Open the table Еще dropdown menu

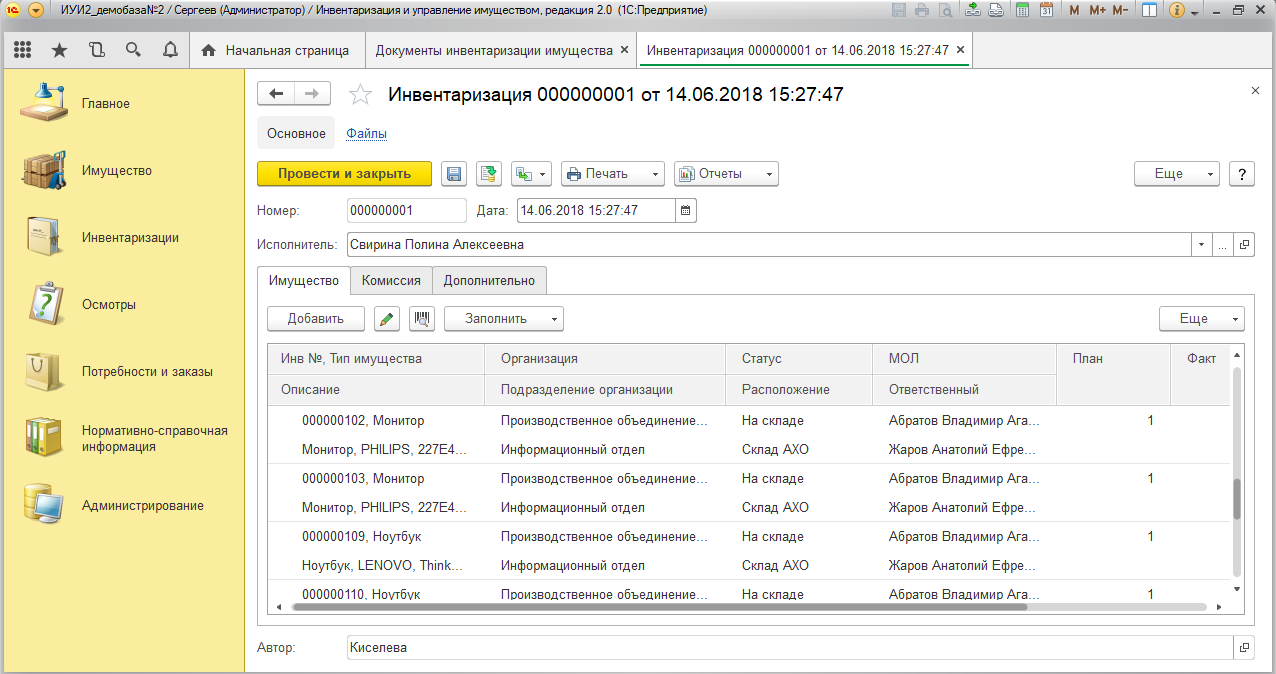coord(1202,319)
